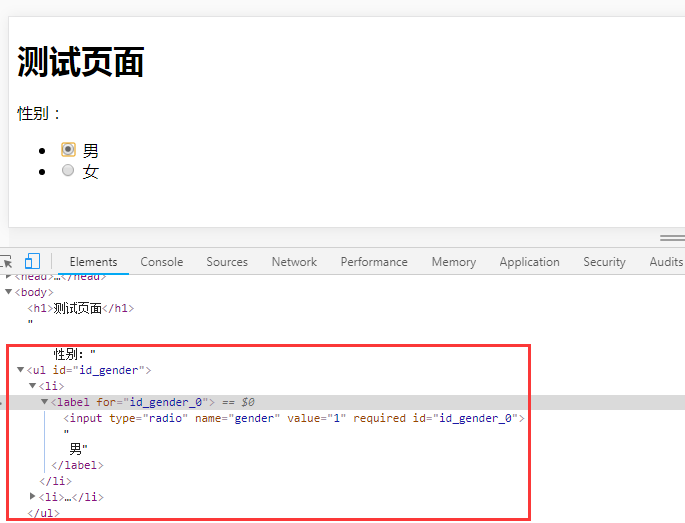Open the Memory tab
This screenshot has height=523, width=685.
[x=453, y=262]
